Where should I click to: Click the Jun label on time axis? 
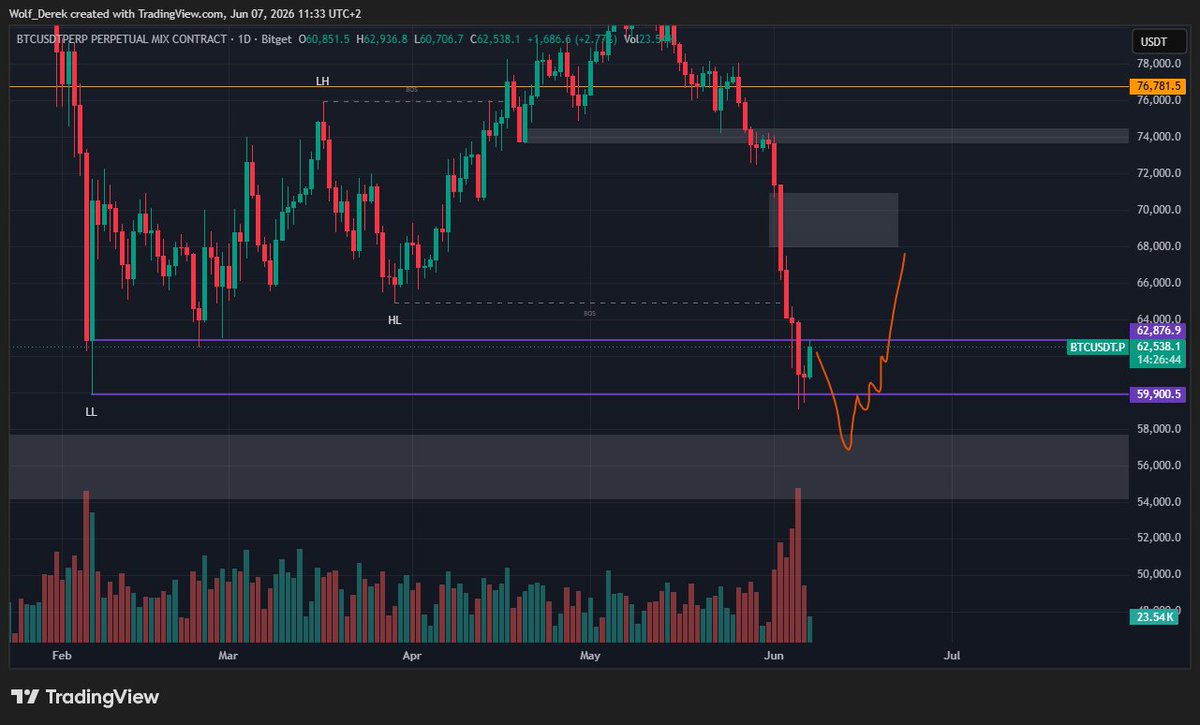click(x=773, y=656)
